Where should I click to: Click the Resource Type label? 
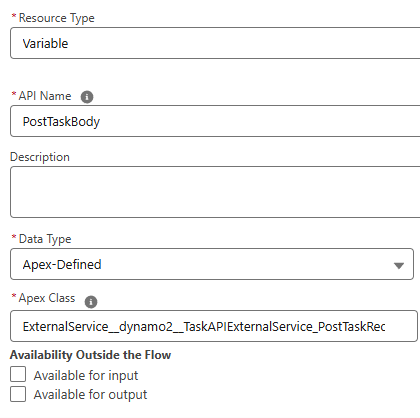pyautogui.click(x=56, y=18)
